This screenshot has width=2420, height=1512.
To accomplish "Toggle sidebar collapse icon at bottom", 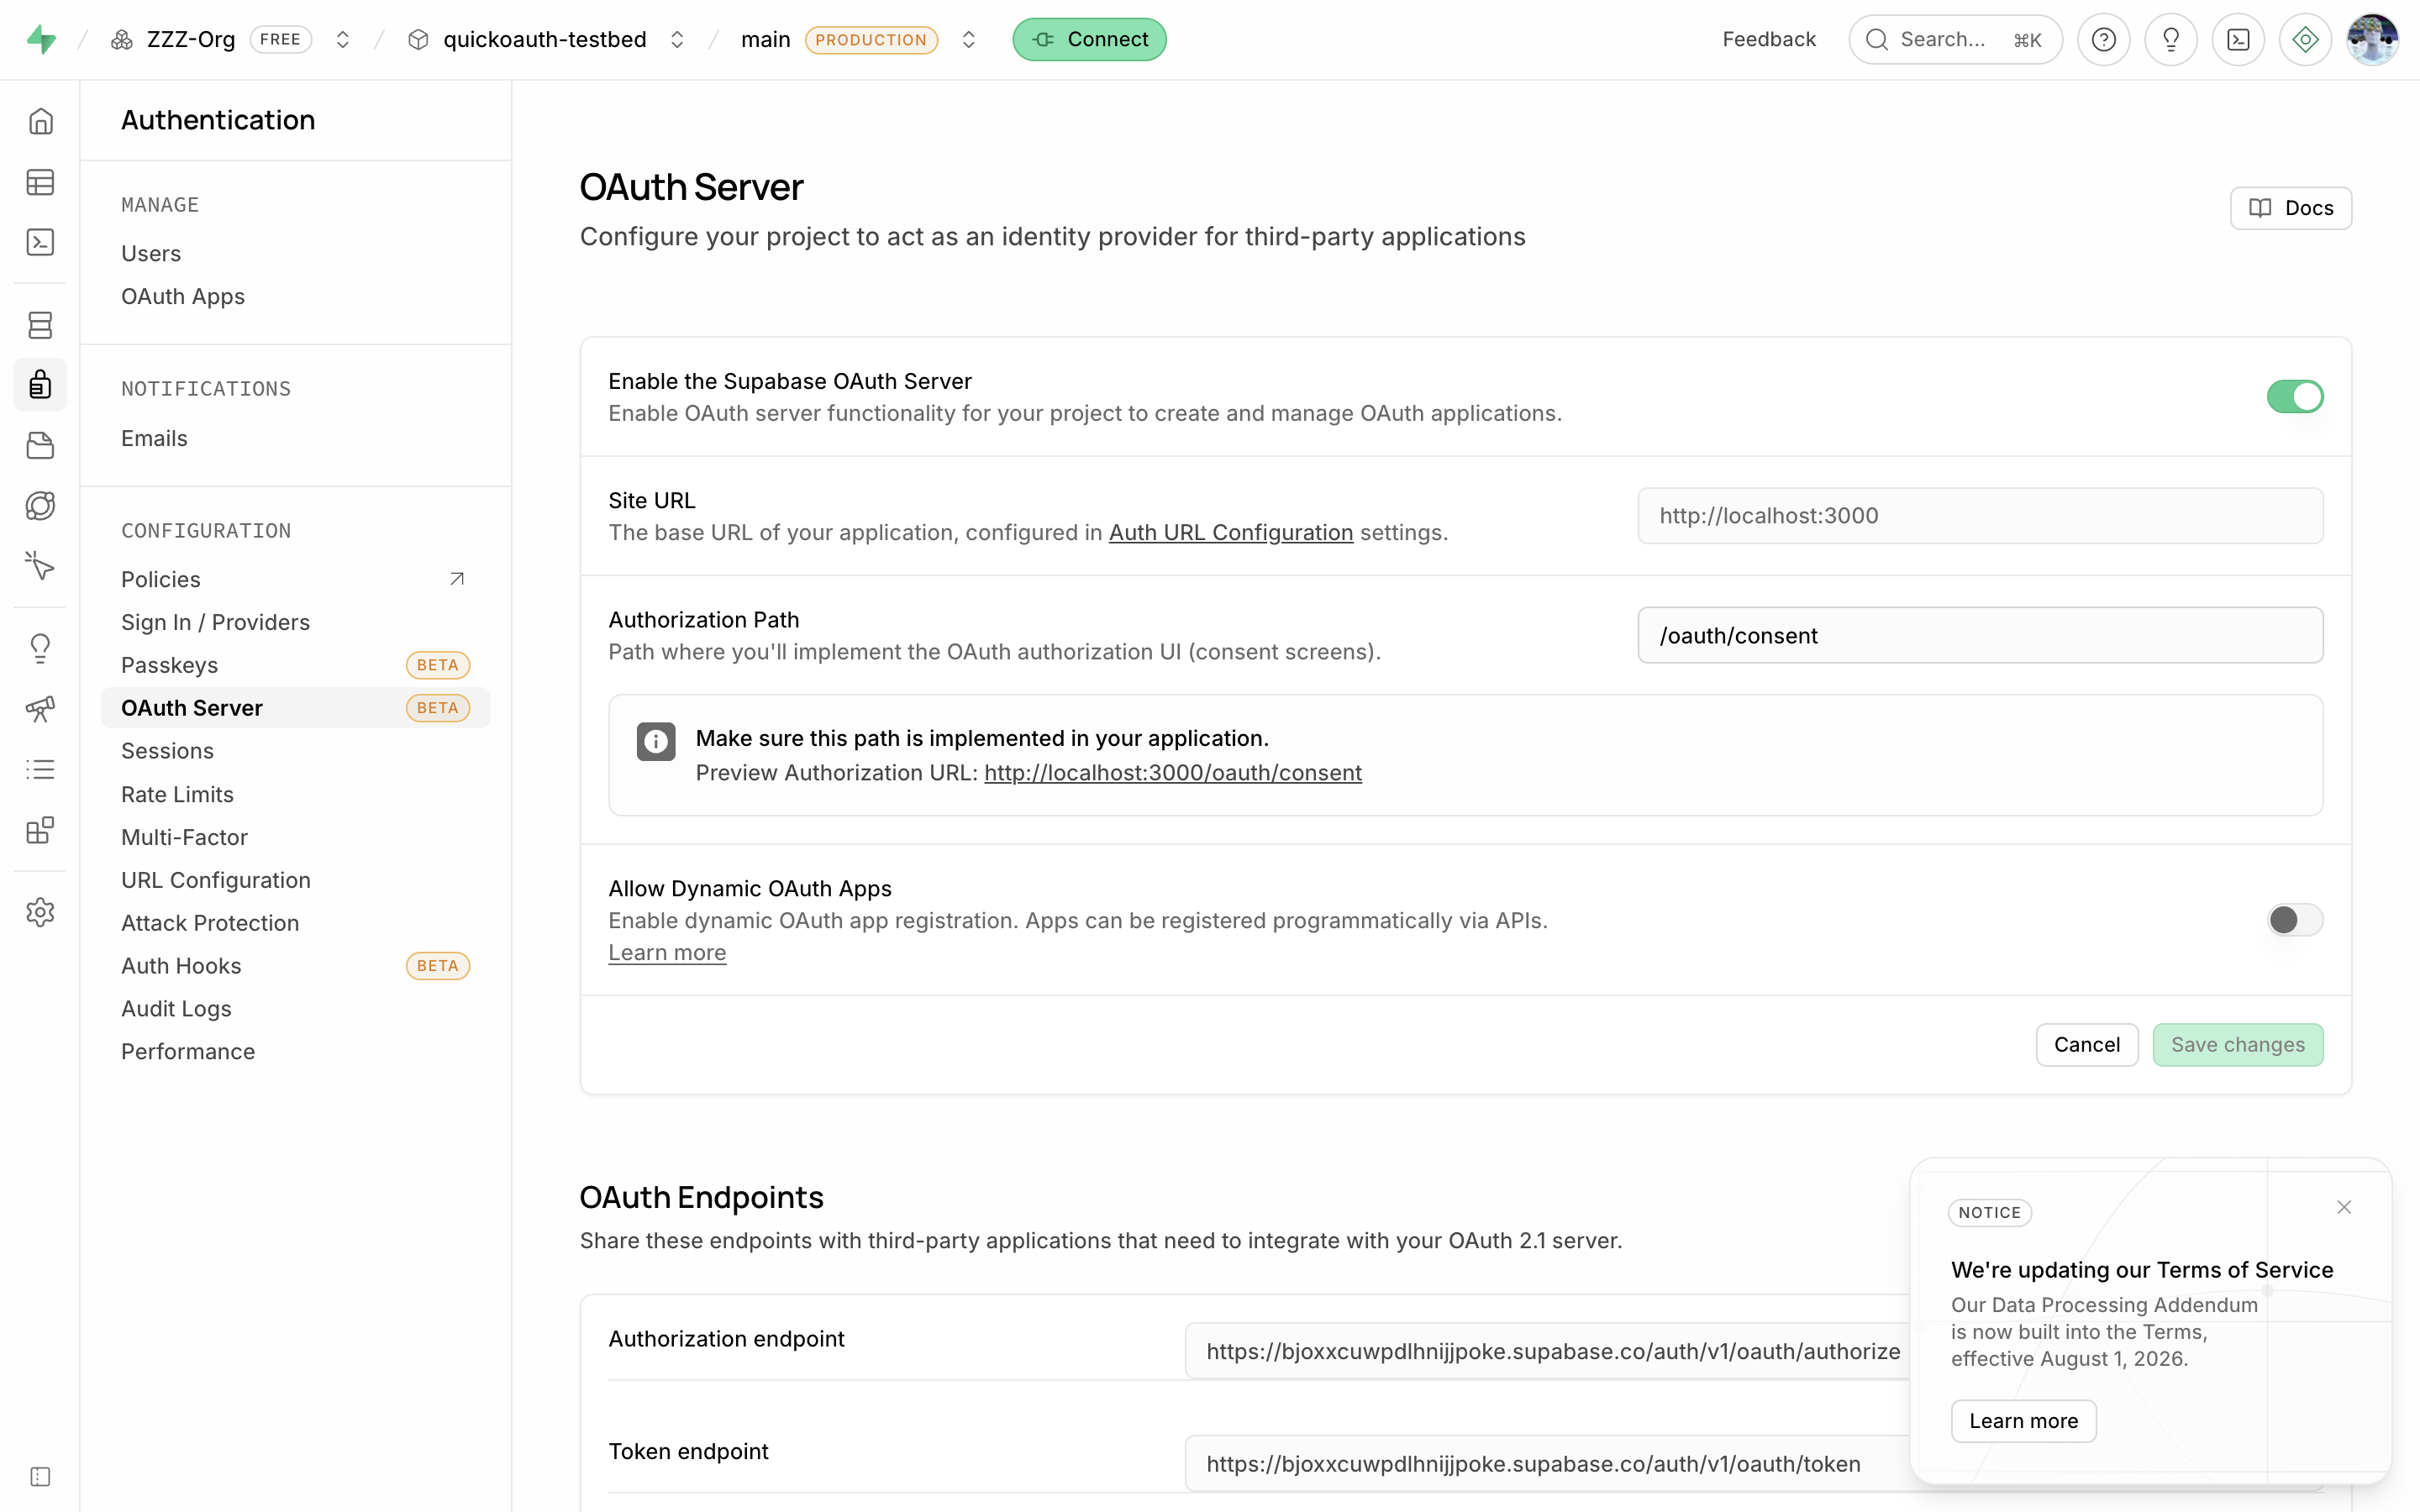I will tap(40, 1477).
